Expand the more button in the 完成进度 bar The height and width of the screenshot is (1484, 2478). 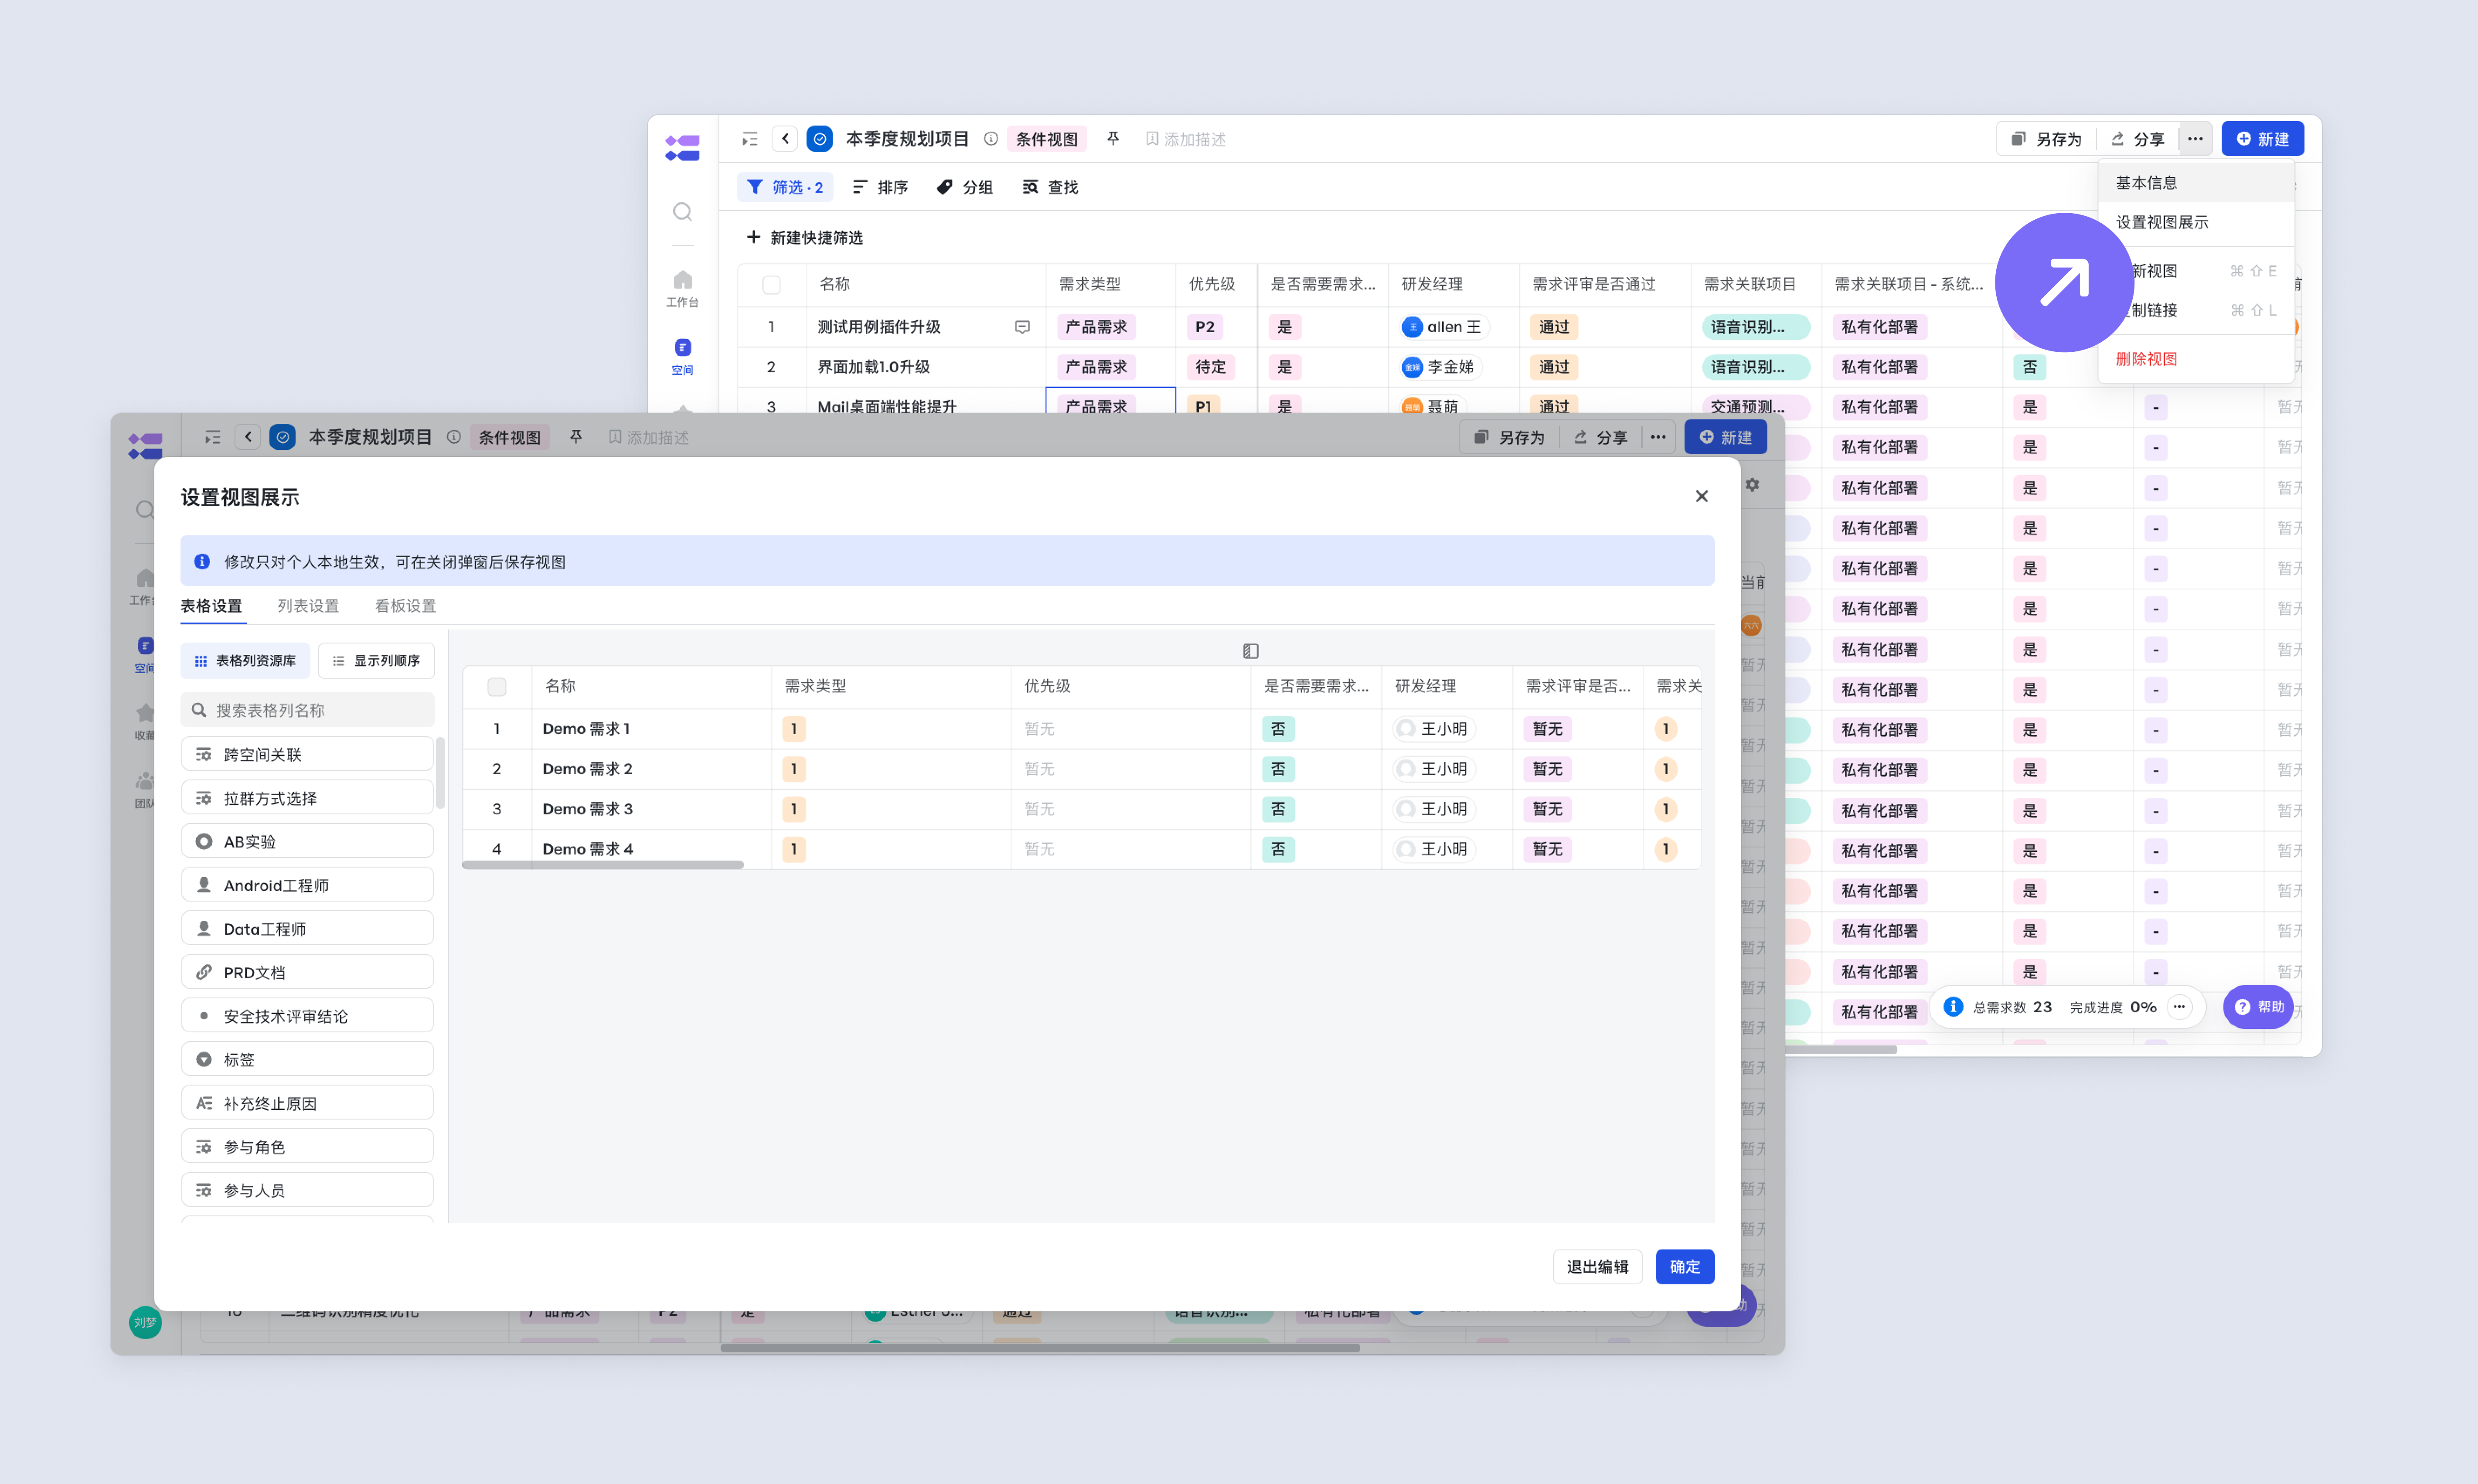2179,1007
